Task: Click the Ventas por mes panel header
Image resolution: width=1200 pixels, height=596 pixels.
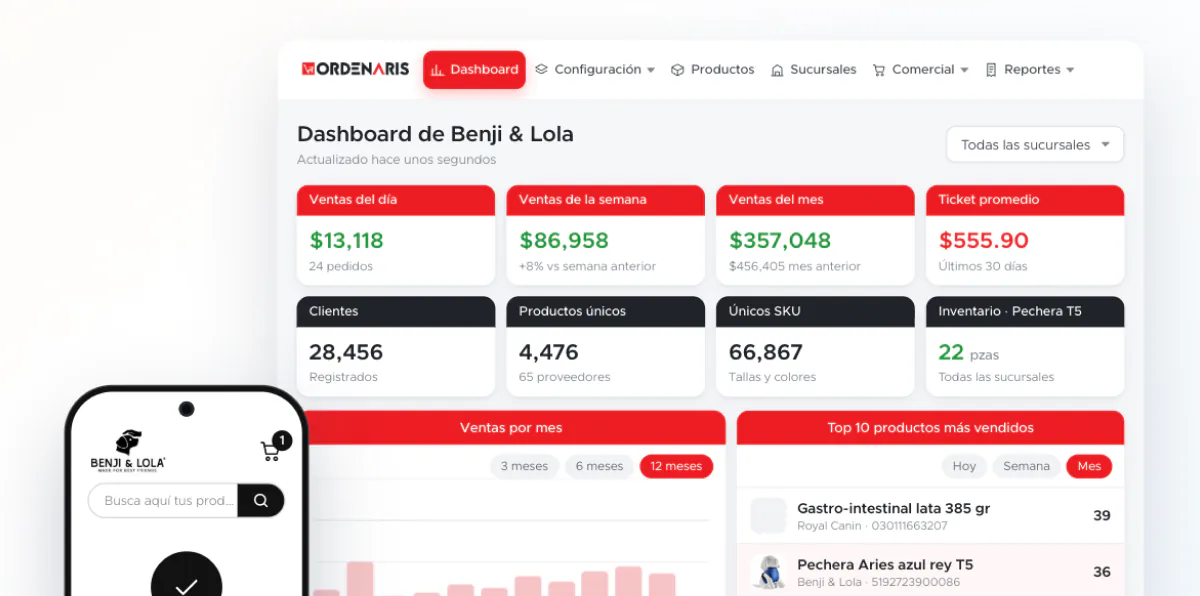Action: pos(511,428)
